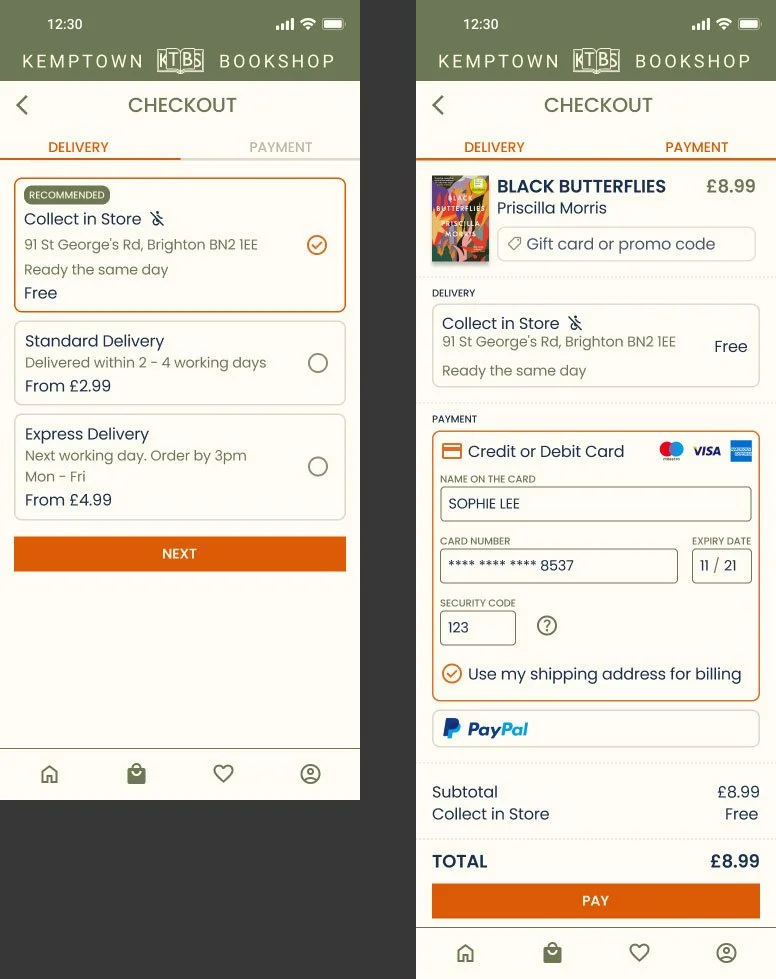776x979 pixels.
Task: Switch to the Payment tab on left screen
Action: tap(280, 147)
